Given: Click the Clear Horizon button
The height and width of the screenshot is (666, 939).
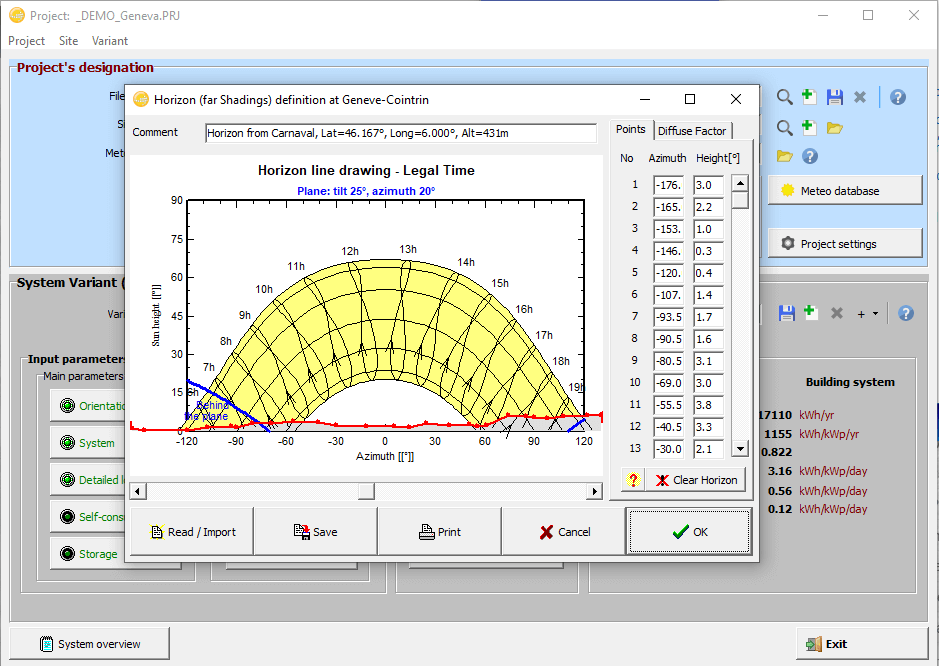Looking at the screenshot, I should click(x=697, y=480).
